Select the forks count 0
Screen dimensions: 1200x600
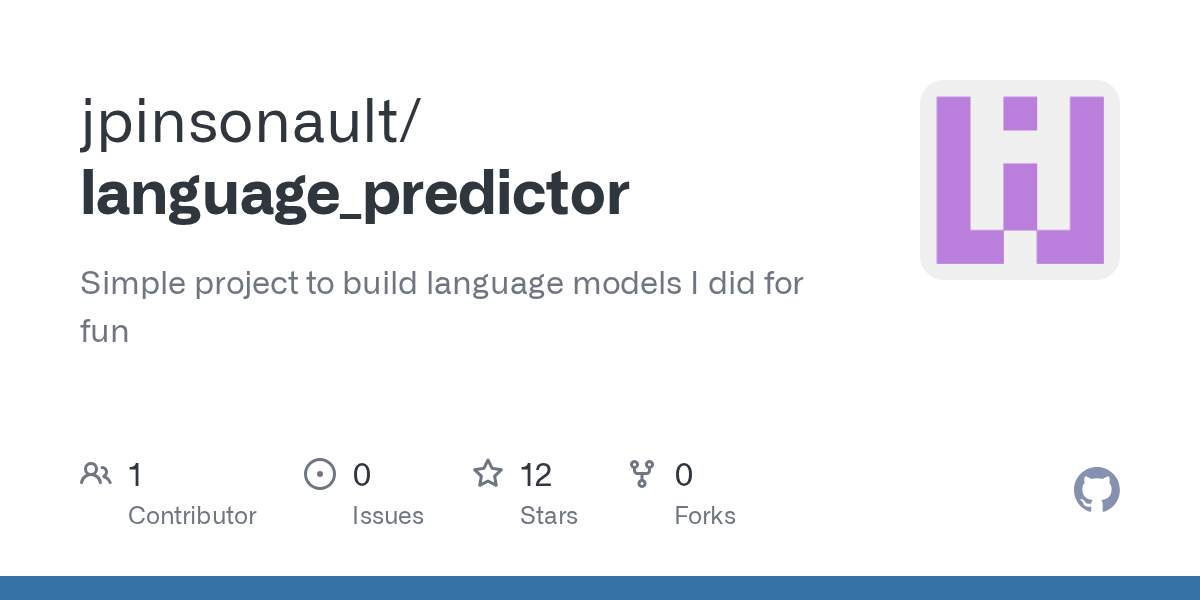684,474
